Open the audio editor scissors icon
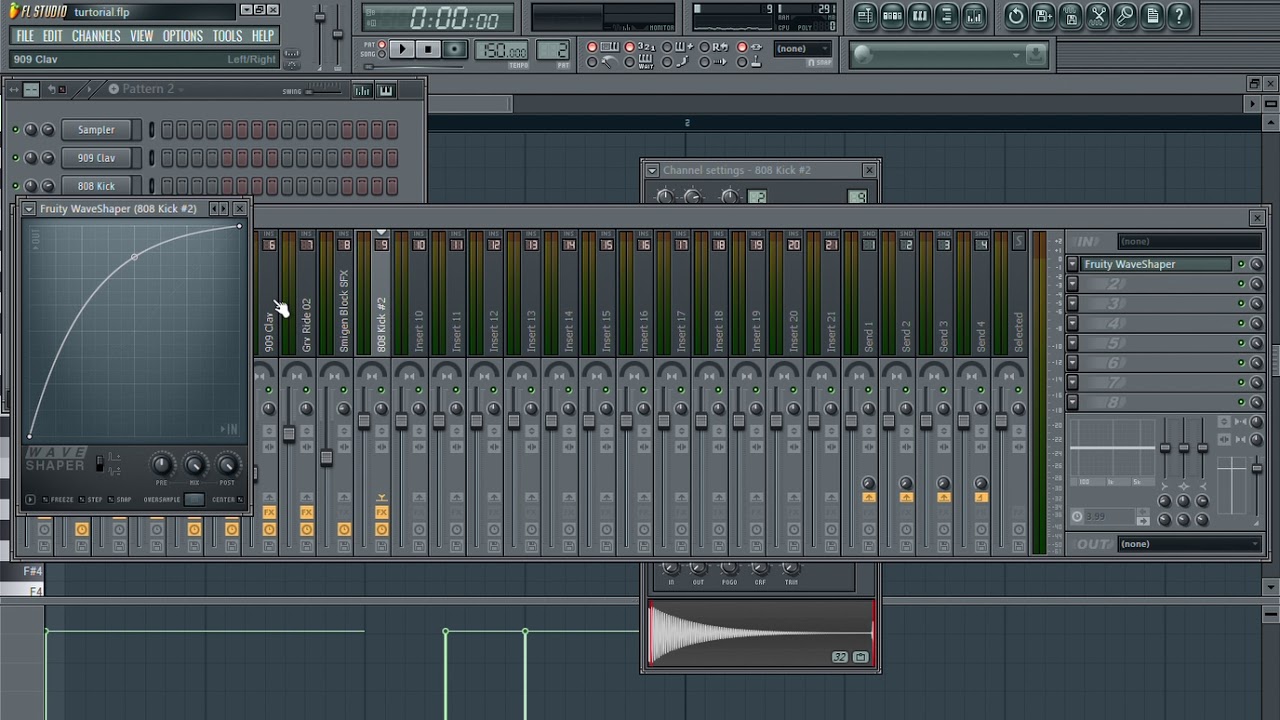This screenshot has height=720, width=1280. (1098, 15)
